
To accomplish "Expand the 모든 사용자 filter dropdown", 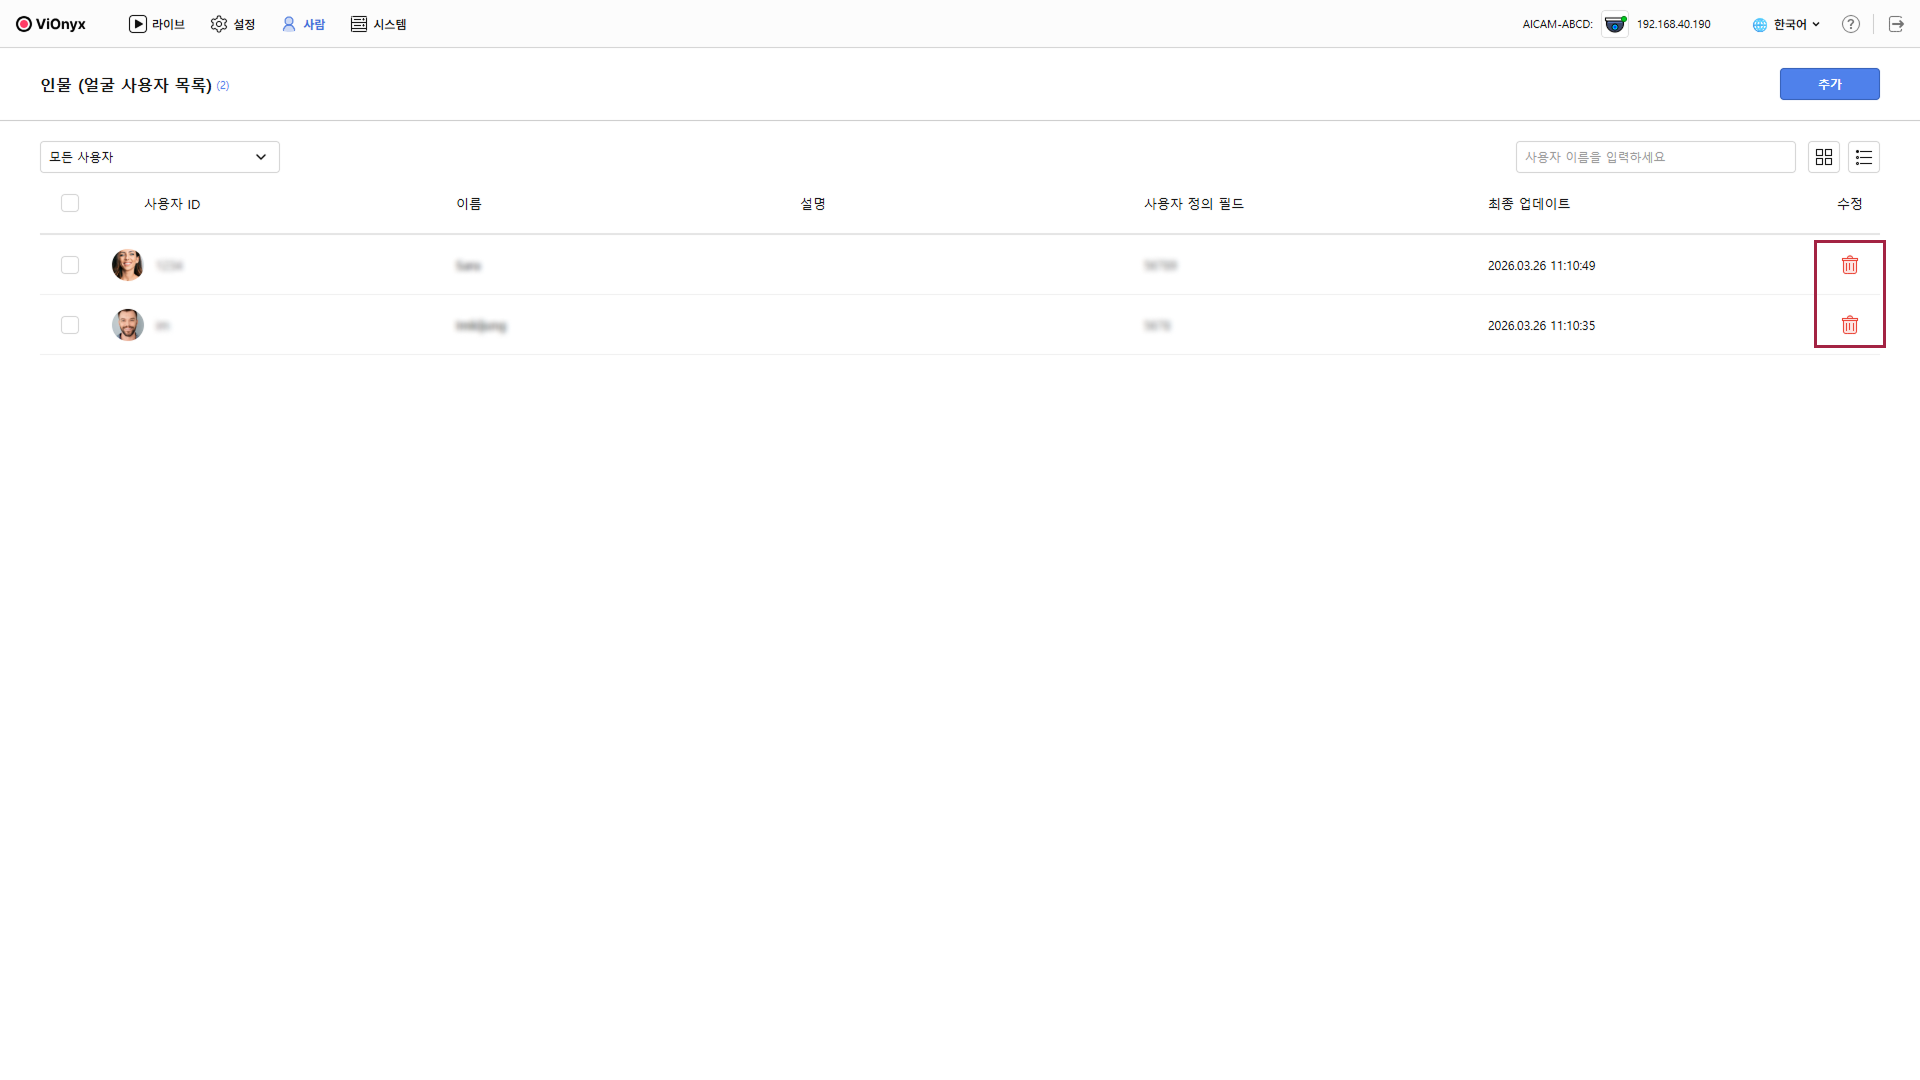I will 159,157.
